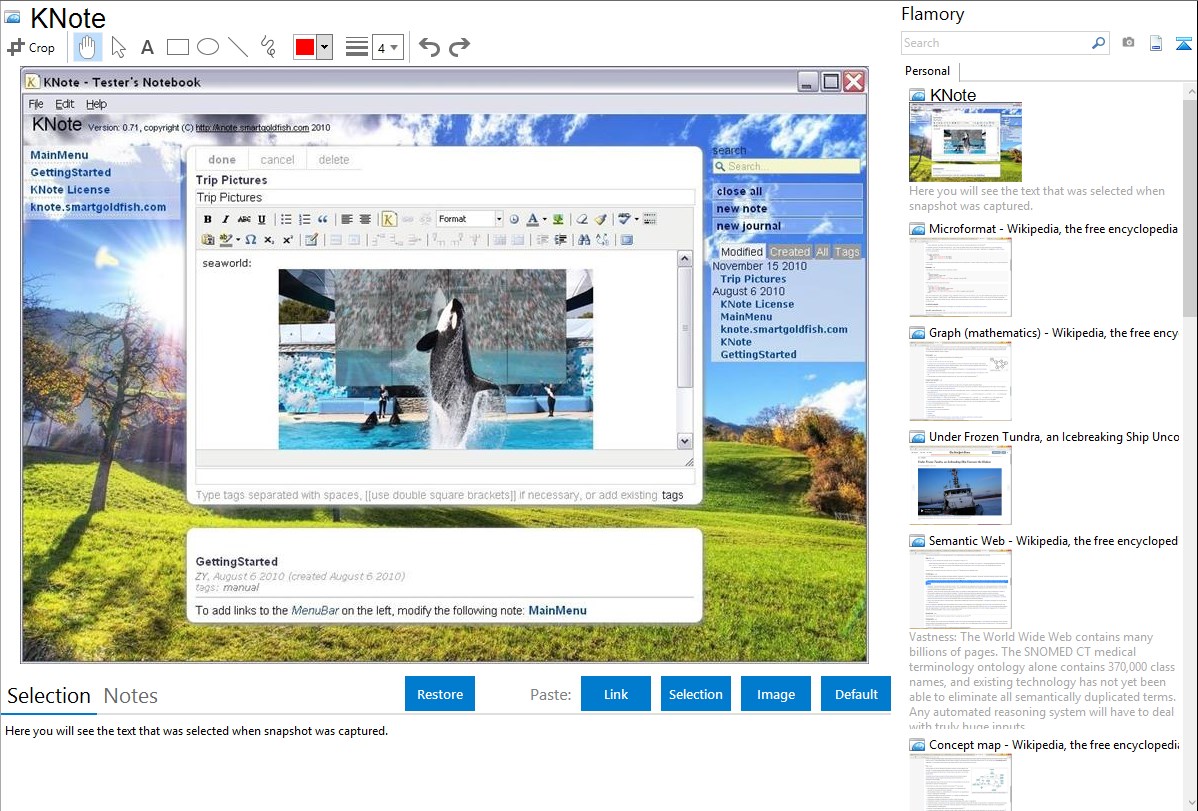Click the insert image icon

pyautogui.click(x=559, y=219)
